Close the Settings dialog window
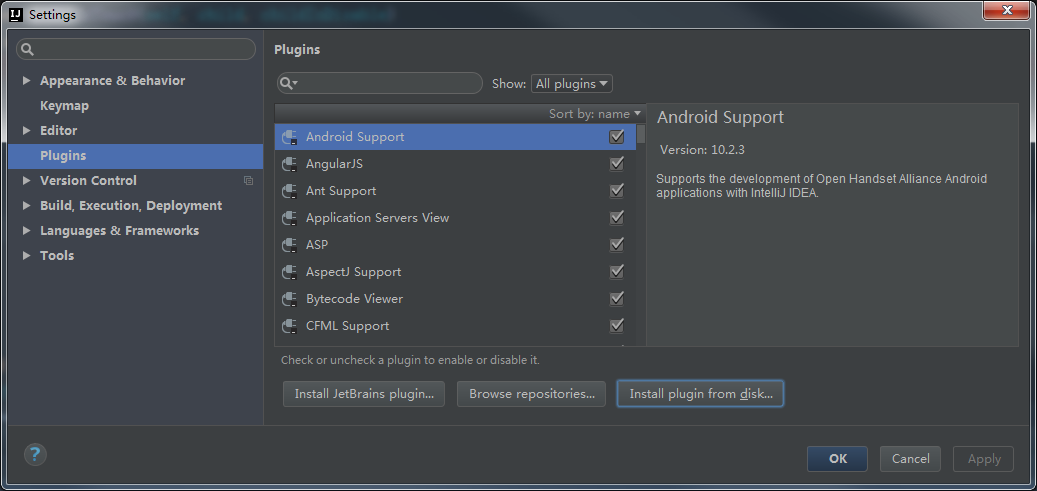The width and height of the screenshot is (1037, 491). pyautogui.click(x=1007, y=10)
